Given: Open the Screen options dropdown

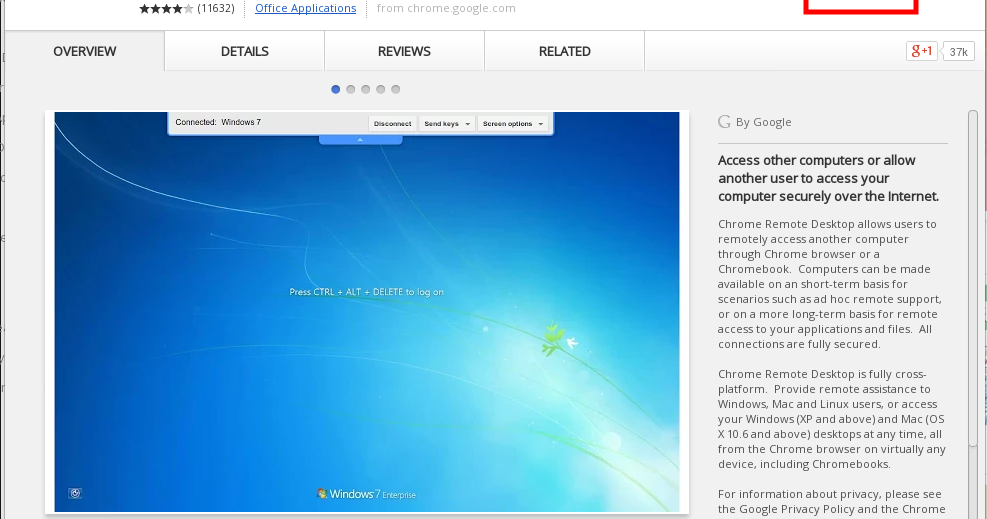Looking at the screenshot, I should [512, 123].
